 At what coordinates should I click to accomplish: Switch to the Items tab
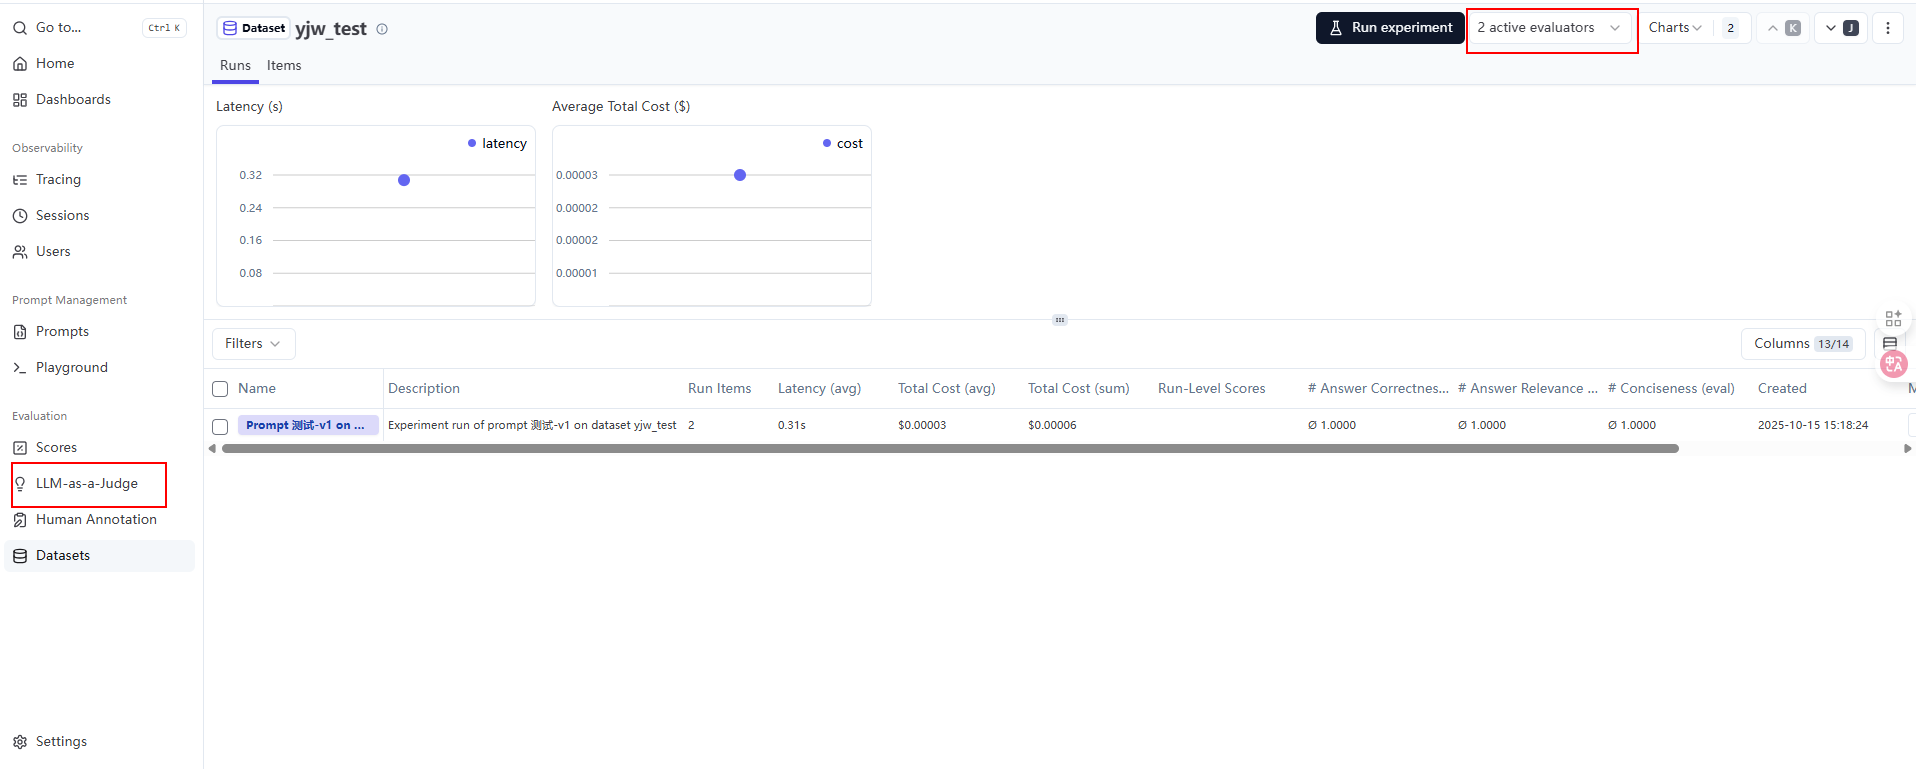(x=284, y=66)
